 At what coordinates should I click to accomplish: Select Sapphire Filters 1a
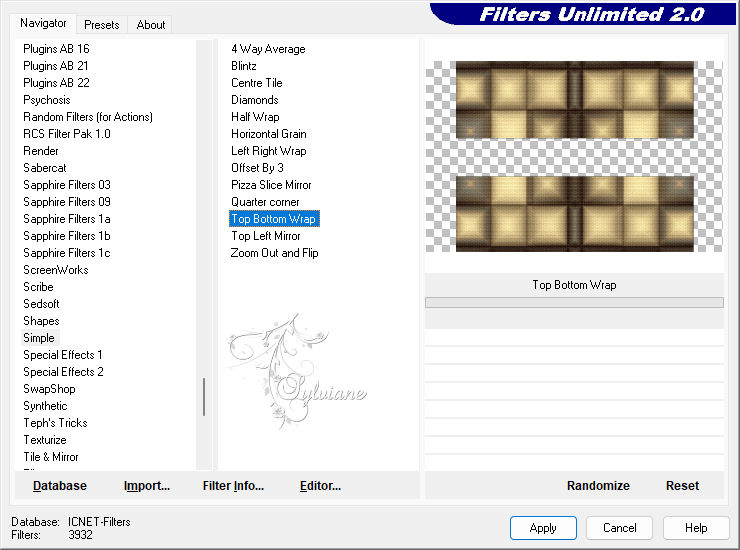(67, 219)
